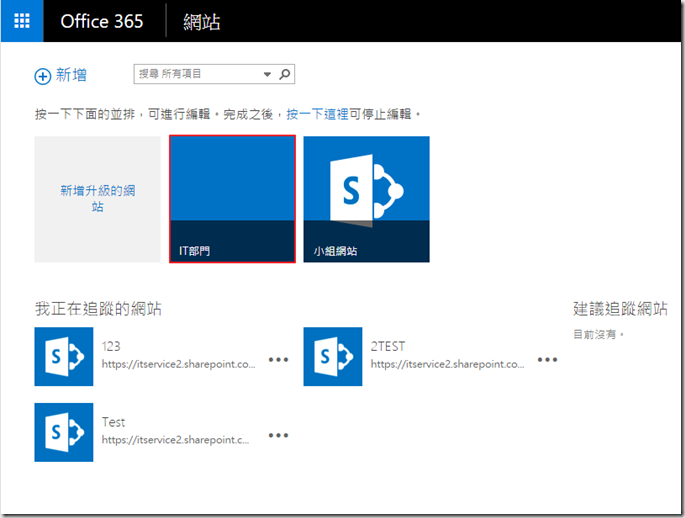This screenshot has height=518, width=685.
Task: Click the SharePoint icon for Test site
Action: click(64, 432)
